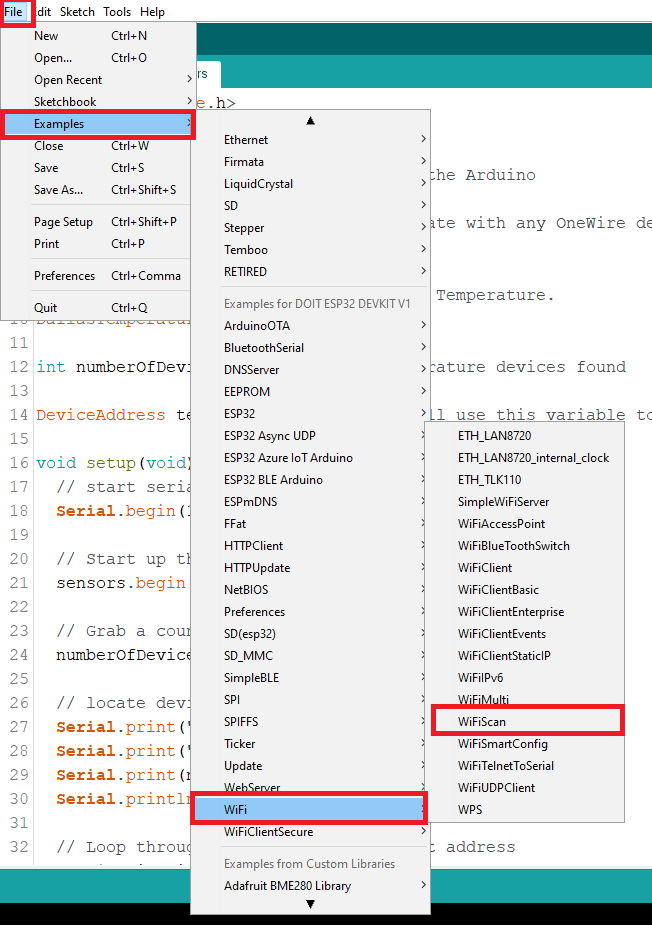
Task: Open WiFiBlueToothSwitch example
Action: click(x=525, y=546)
